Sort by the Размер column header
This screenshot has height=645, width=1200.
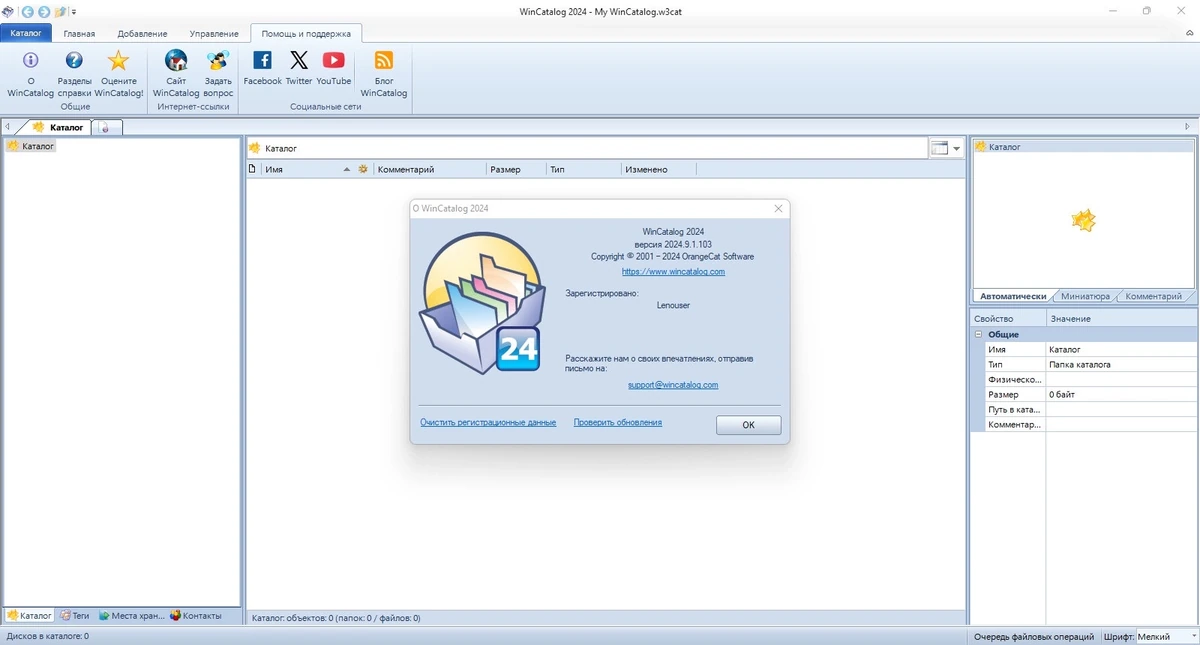[516, 169]
